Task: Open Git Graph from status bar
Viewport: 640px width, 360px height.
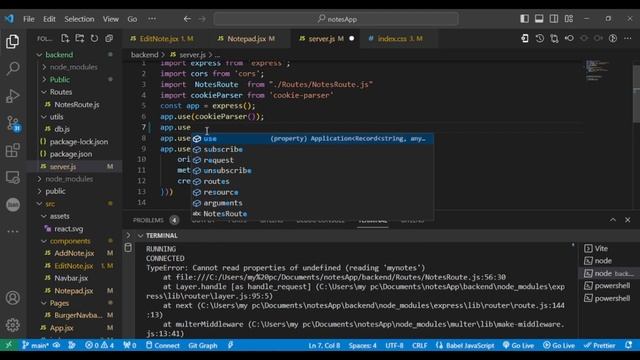Action: tap(202, 345)
